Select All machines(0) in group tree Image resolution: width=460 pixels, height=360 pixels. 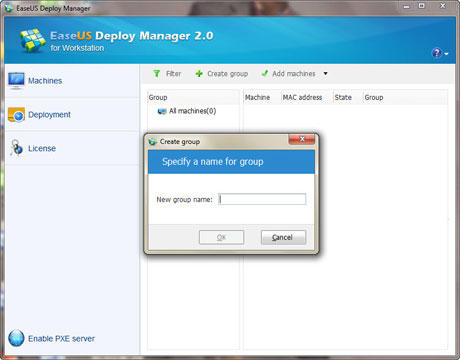(192, 111)
